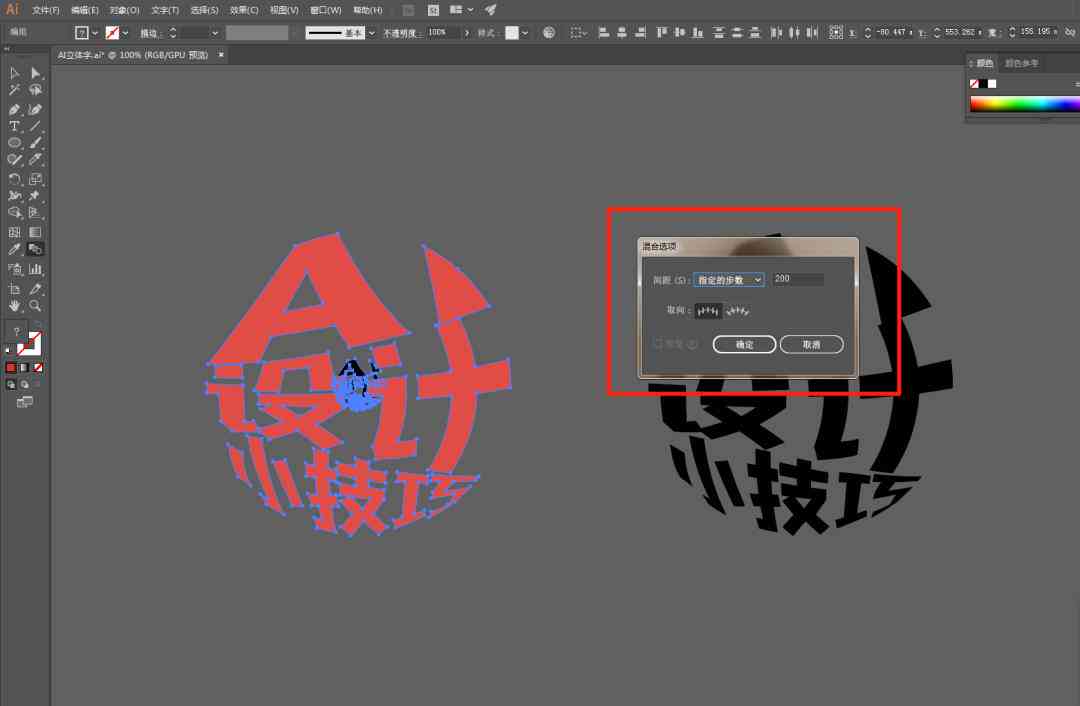Select the Eraser tool
This screenshot has width=1080, height=706.
pos(35,160)
